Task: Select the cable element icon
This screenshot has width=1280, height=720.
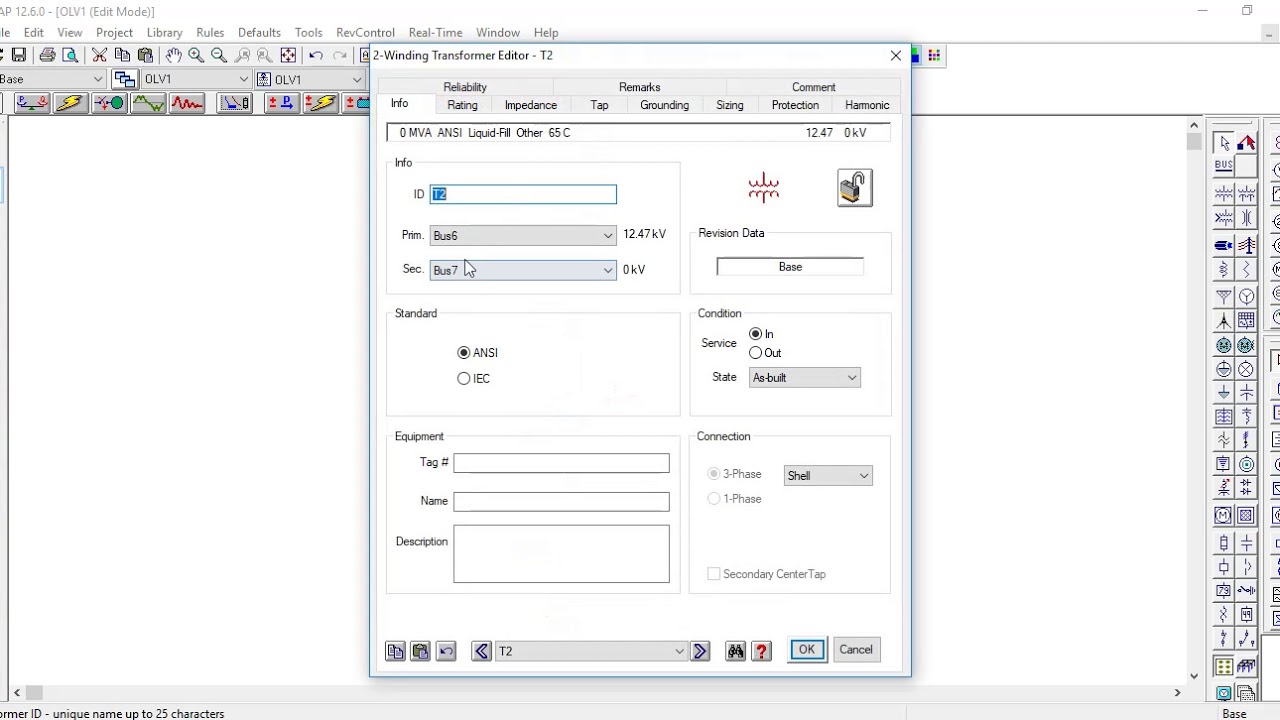Action: pos(1224,245)
